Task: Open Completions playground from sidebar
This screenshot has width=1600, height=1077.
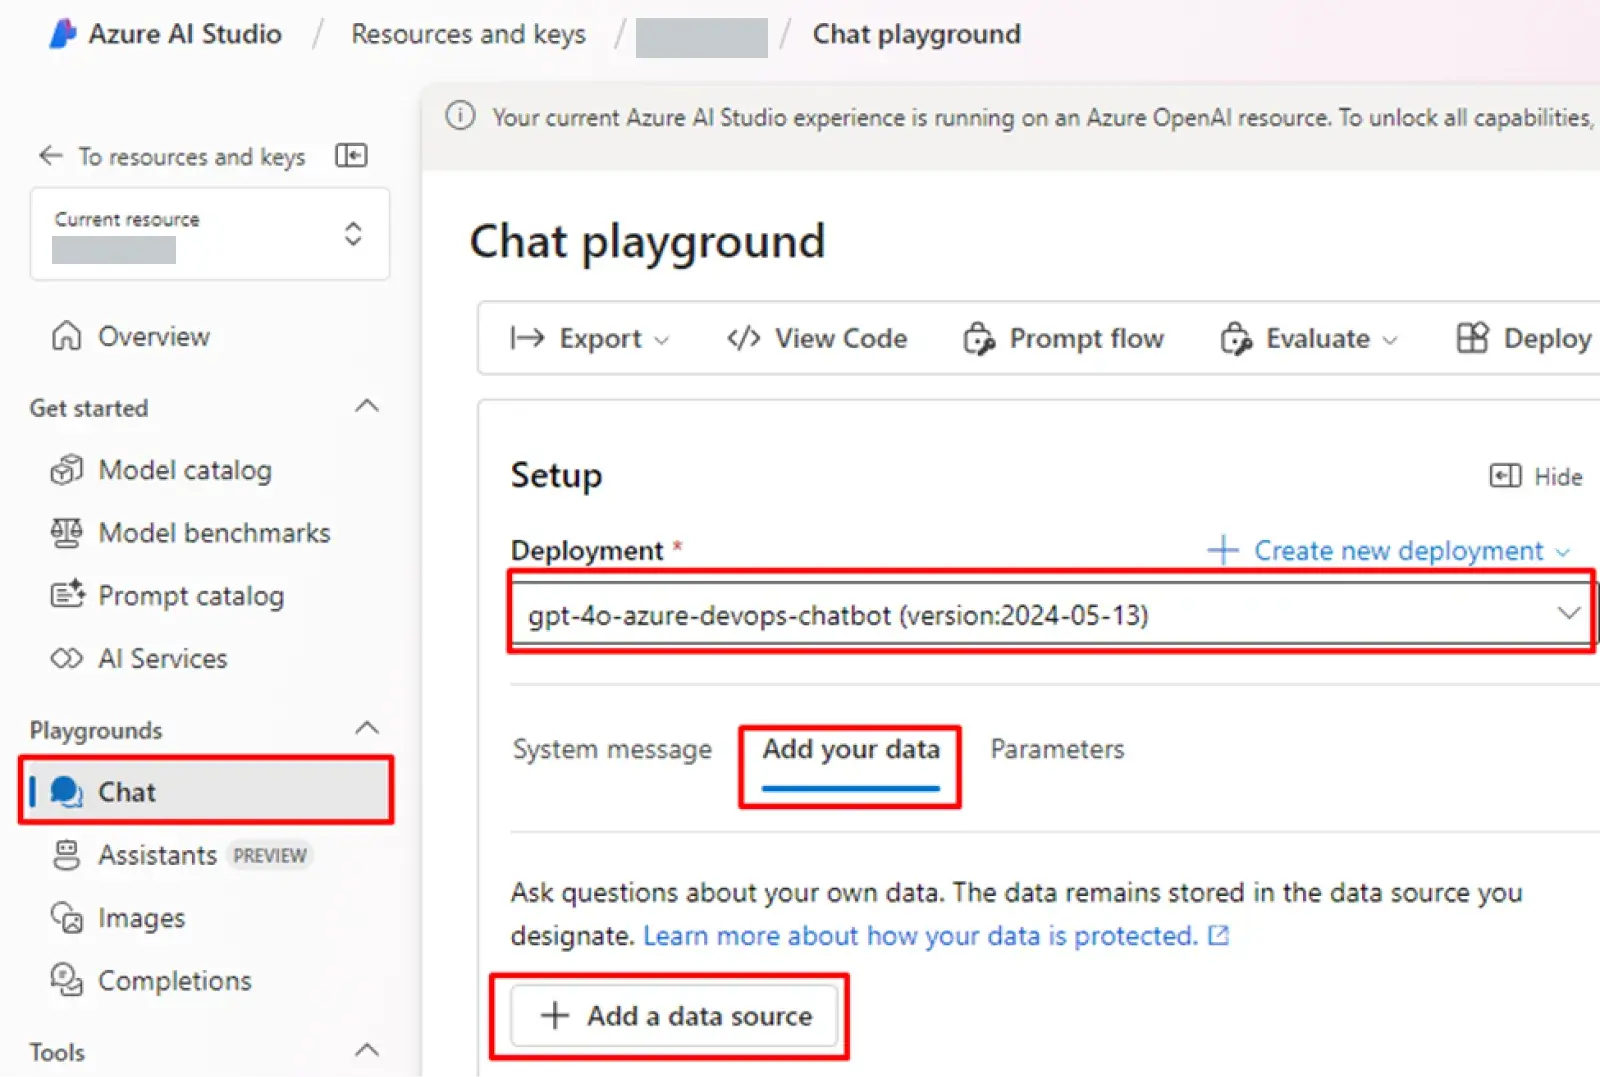Action: click(x=175, y=981)
